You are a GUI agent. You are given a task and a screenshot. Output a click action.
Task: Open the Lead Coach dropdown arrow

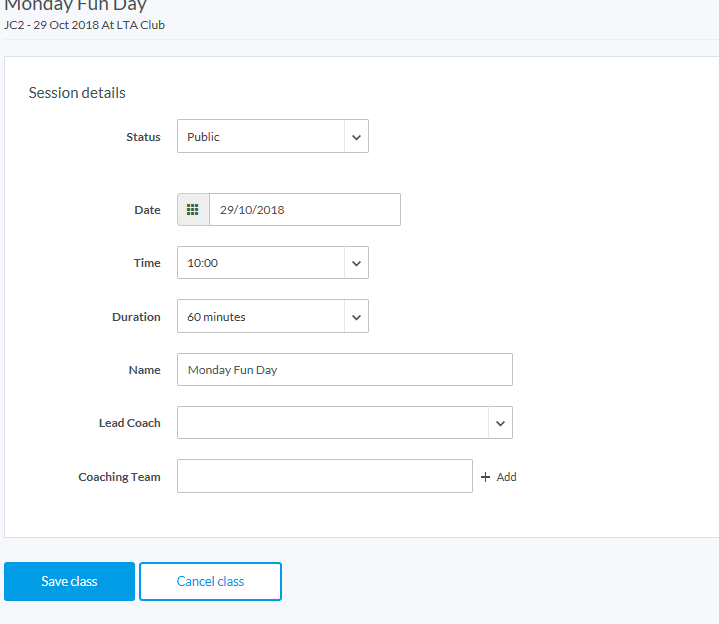click(x=500, y=423)
